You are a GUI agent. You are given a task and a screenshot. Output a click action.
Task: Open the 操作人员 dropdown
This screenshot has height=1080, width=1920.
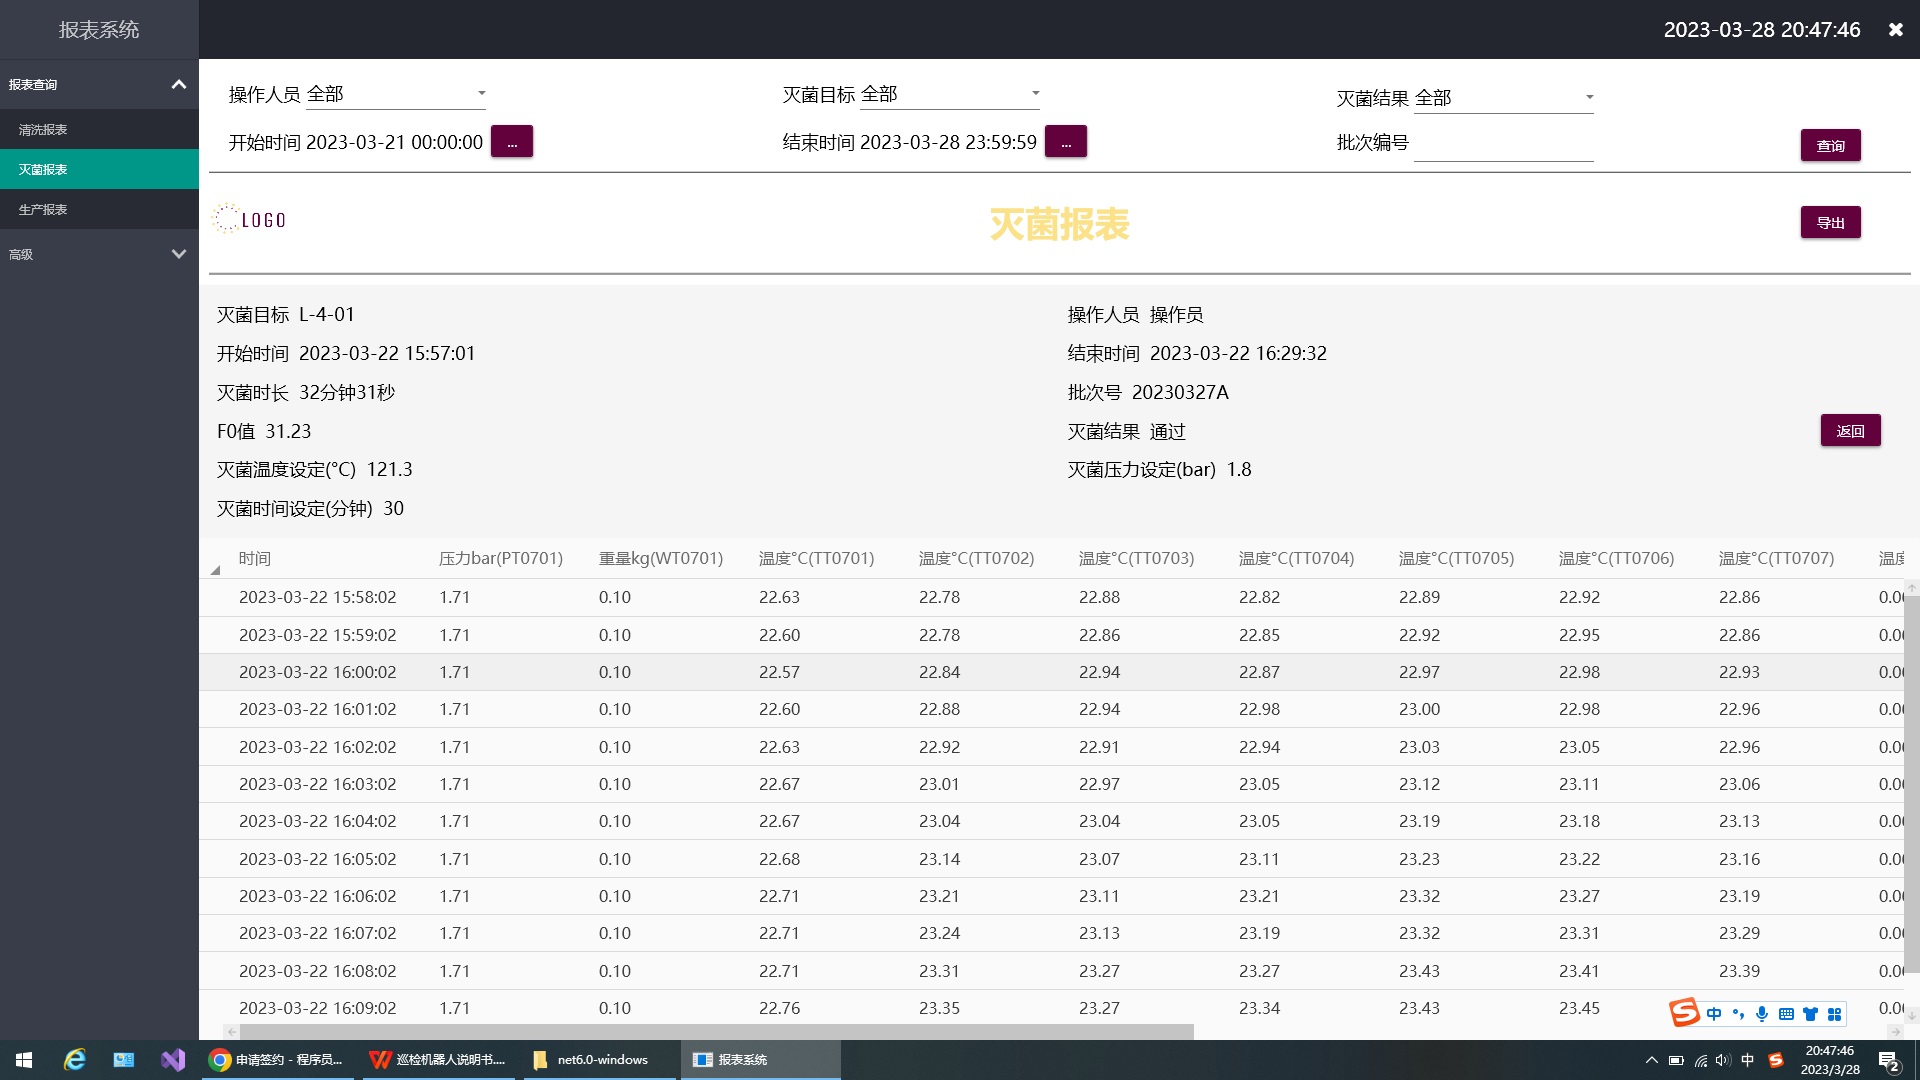(x=396, y=94)
